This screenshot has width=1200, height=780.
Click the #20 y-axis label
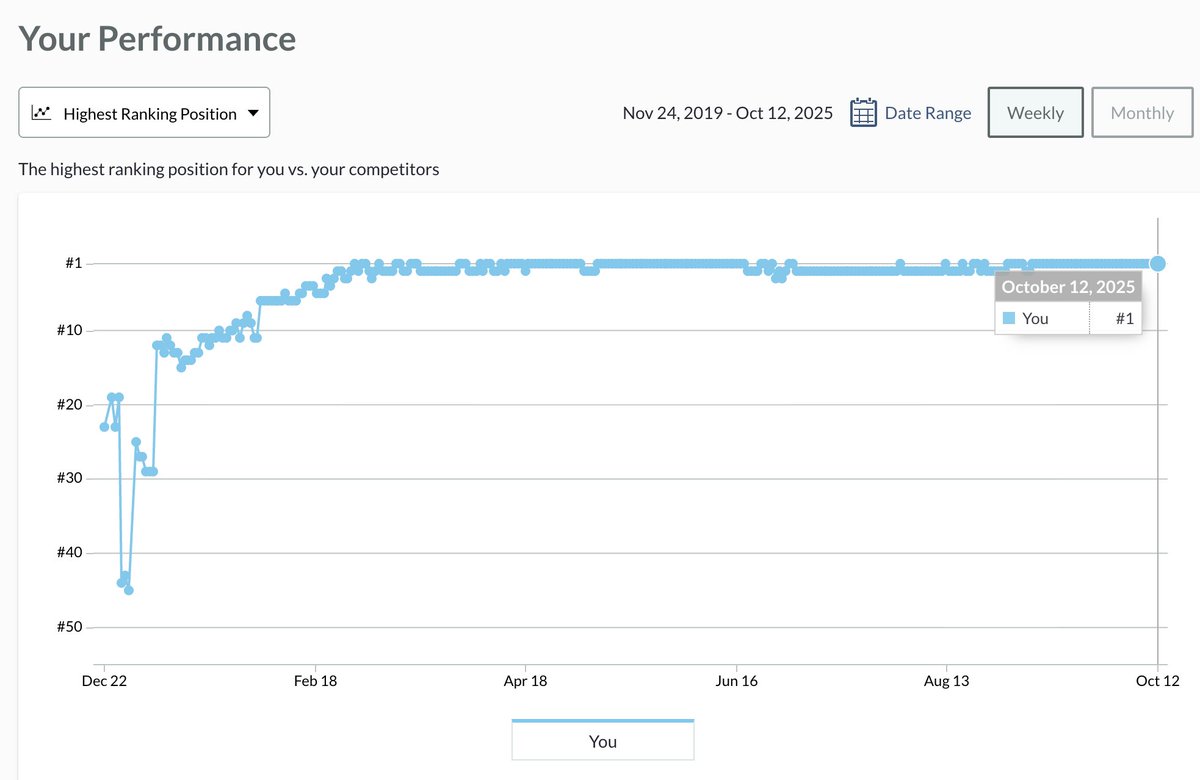(x=68, y=405)
